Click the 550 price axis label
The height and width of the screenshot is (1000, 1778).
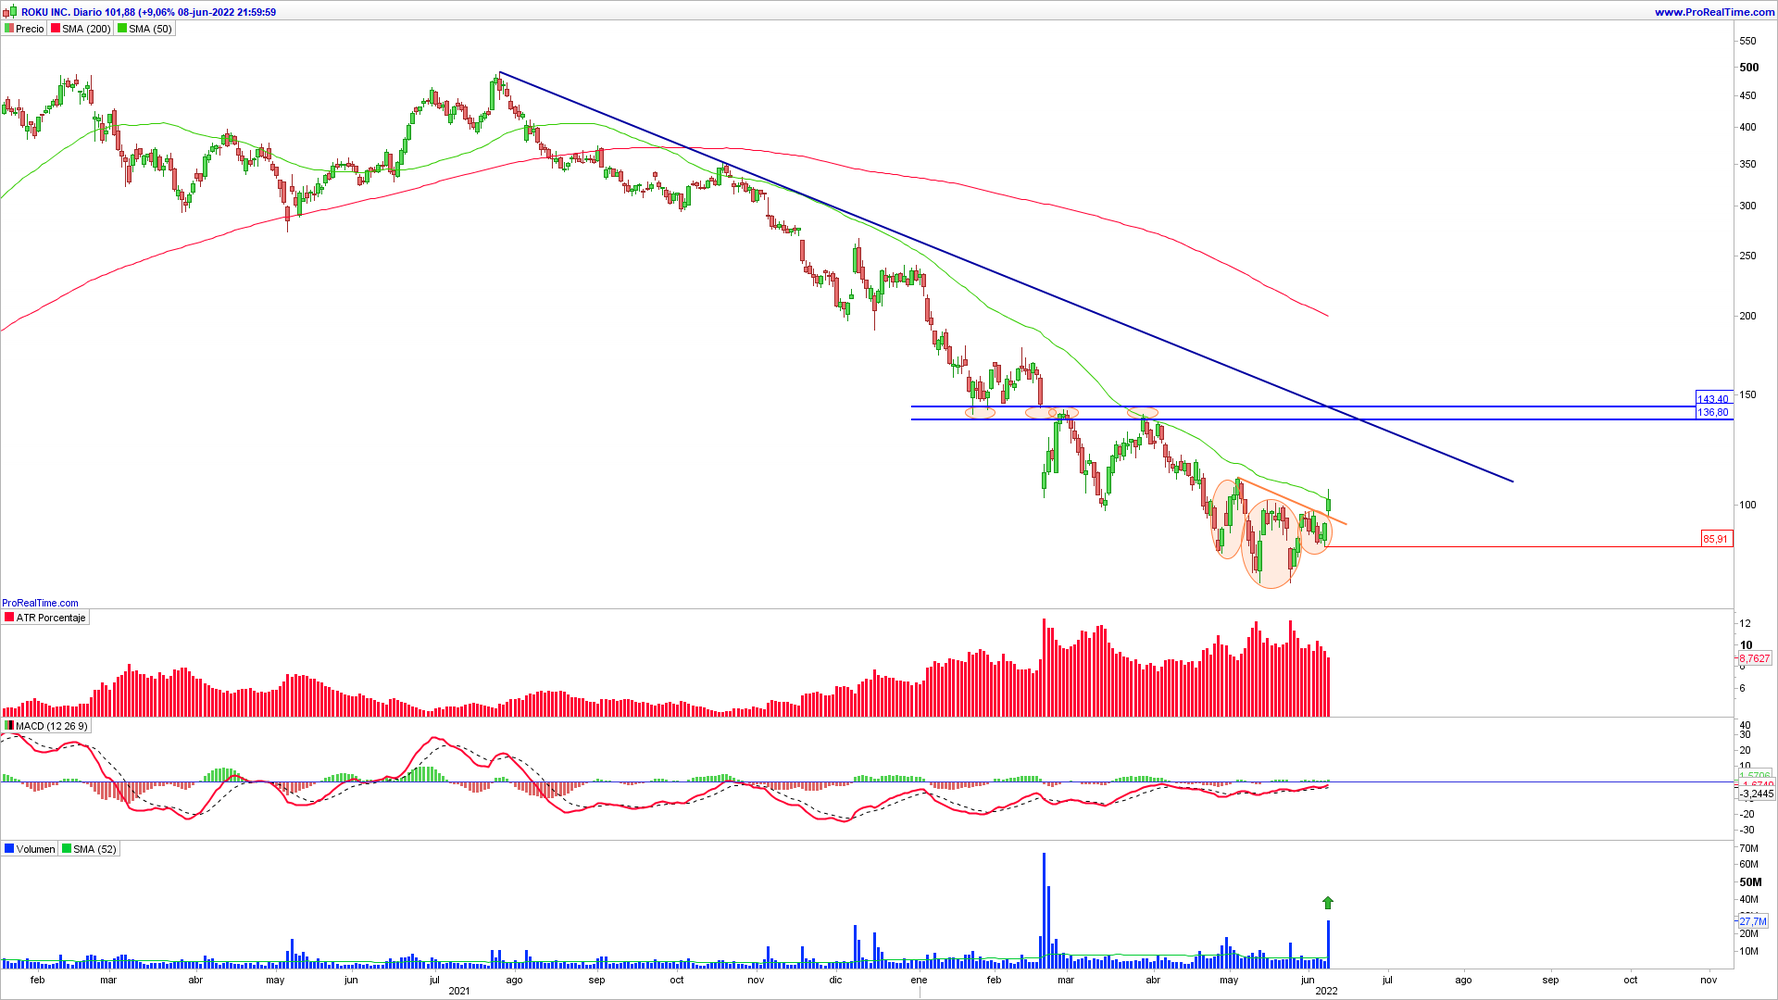(x=1748, y=41)
